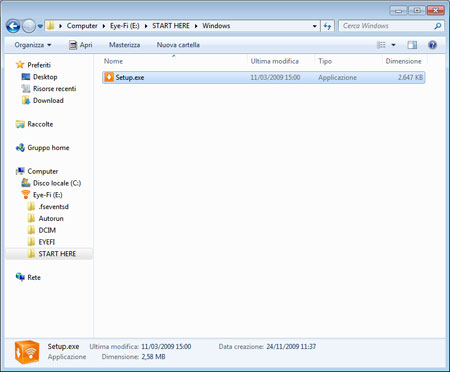Screen dimensions: 450x372
Task: Expand the arrow after Computer breadcrumb
Action: point(104,26)
